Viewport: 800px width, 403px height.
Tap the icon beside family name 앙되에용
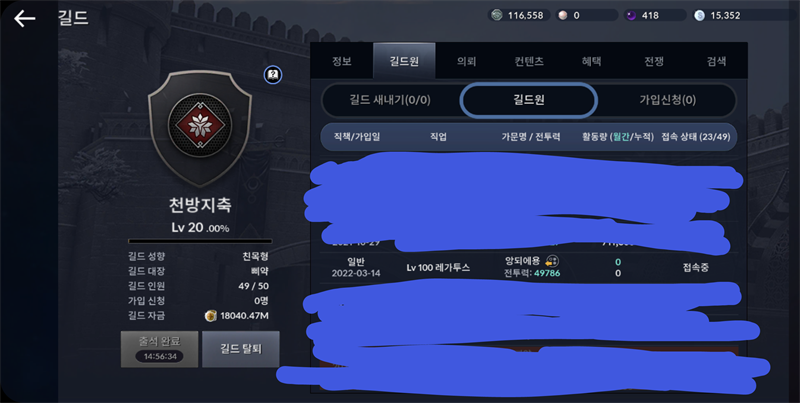point(552,261)
